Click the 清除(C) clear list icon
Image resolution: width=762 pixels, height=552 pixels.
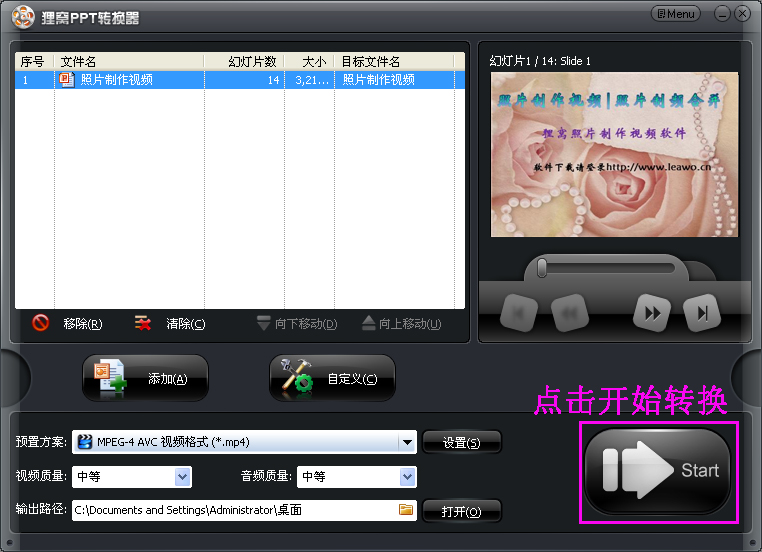[142, 323]
